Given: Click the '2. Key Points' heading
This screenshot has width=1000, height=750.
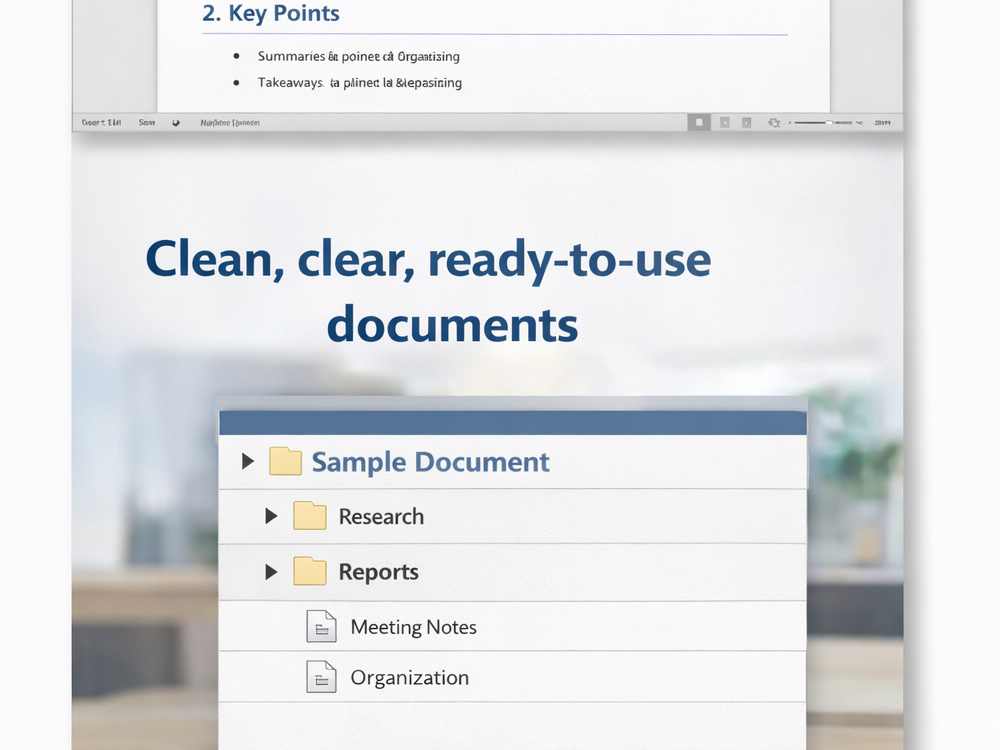Looking at the screenshot, I should pyautogui.click(x=270, y=13).
